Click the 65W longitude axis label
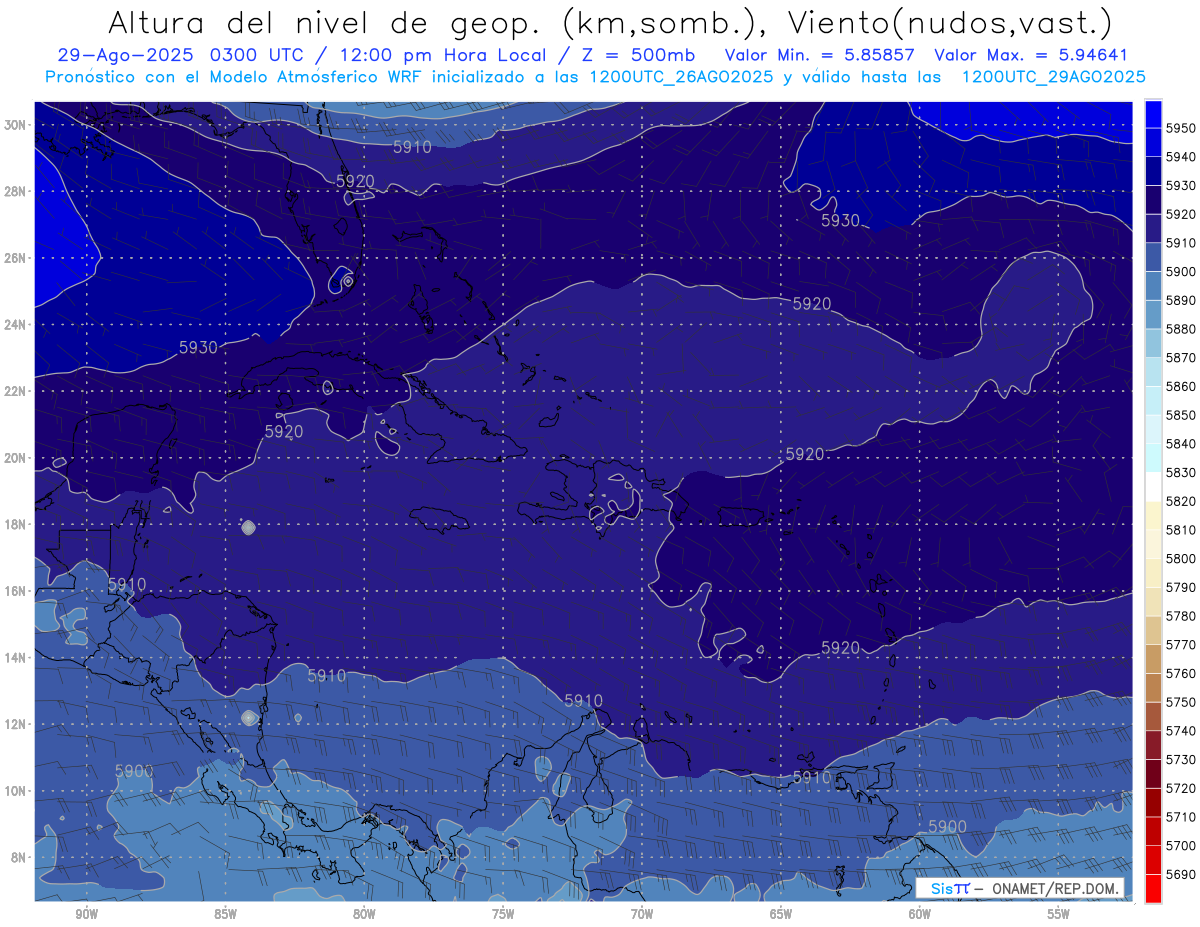This screenshot has width=1200, height=927. 781,914
